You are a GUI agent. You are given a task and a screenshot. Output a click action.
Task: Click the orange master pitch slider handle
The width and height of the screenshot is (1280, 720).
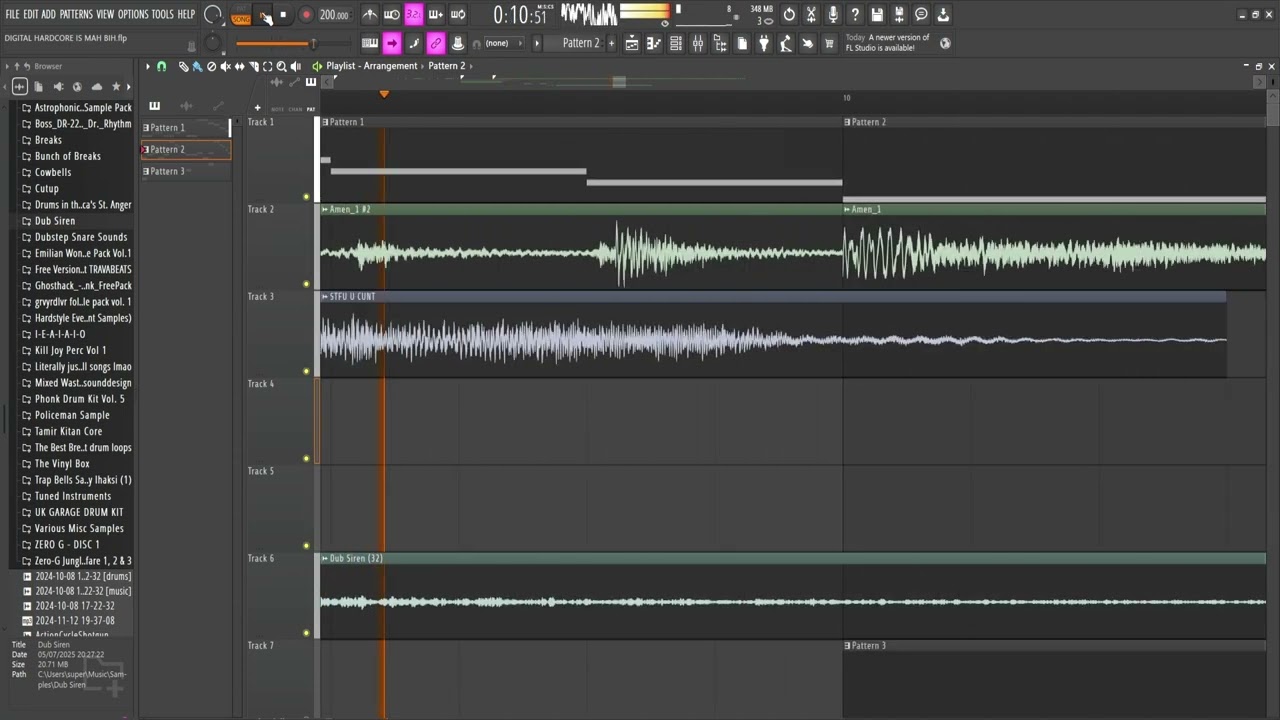pos(313,44)
